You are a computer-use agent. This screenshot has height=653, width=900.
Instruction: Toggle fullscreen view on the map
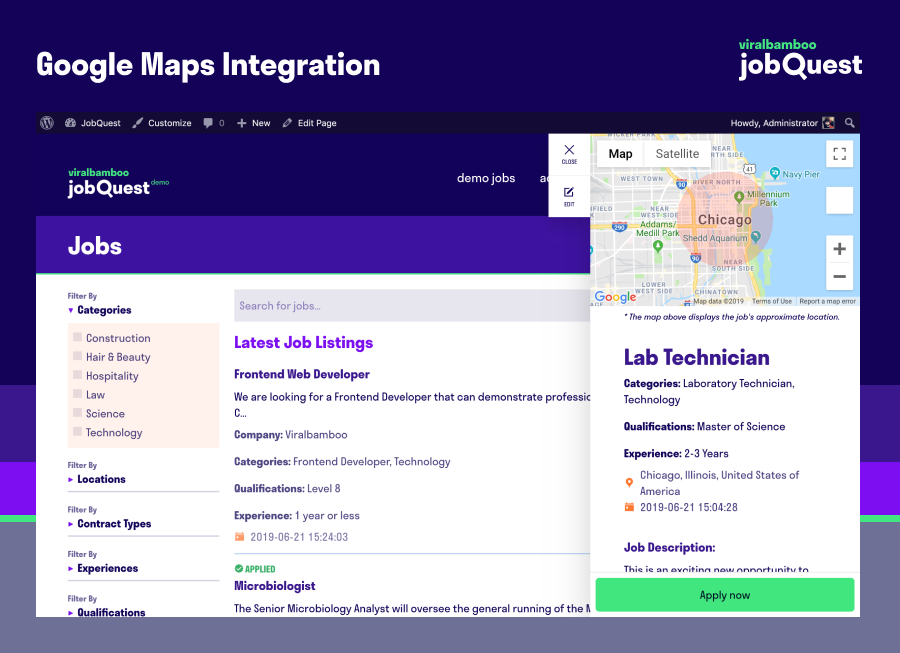pyautogui.click(x=840, y=153)
